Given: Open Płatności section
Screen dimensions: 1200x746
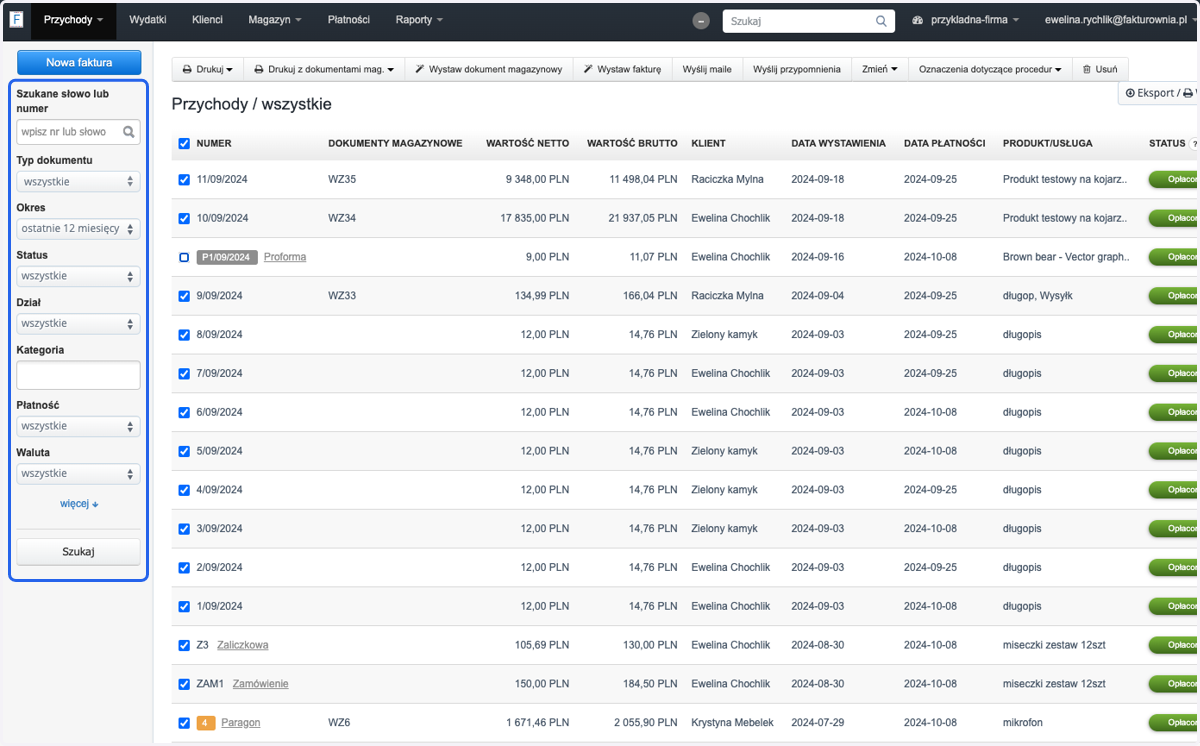Looking at the screenshot, I should [348, 20].
